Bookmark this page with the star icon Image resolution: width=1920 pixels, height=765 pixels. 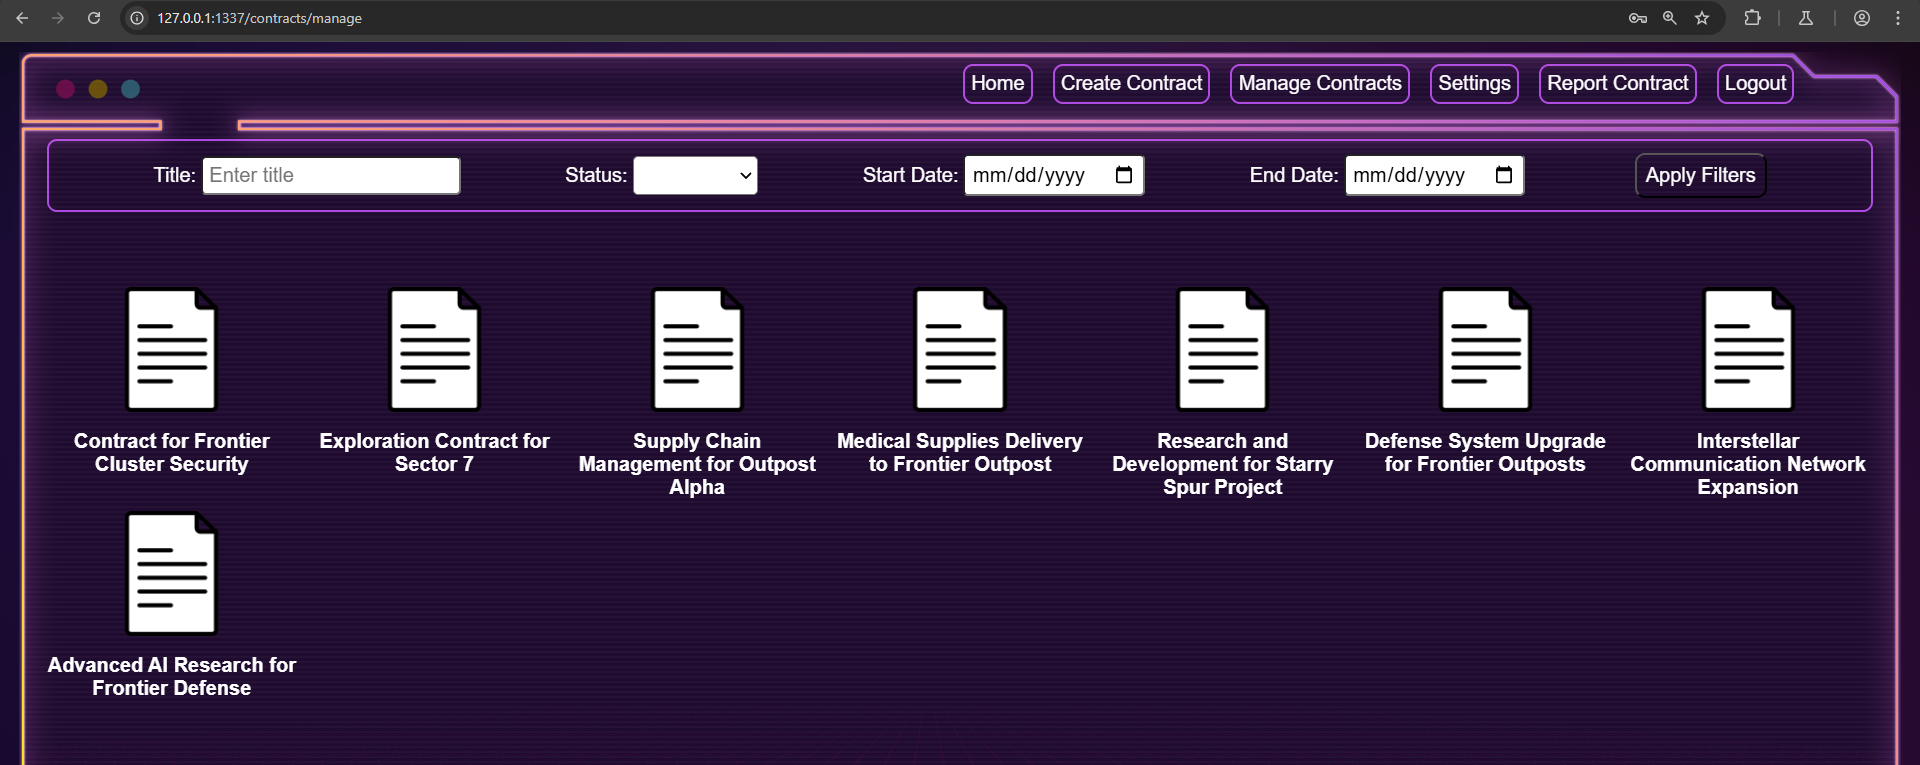1702,18
